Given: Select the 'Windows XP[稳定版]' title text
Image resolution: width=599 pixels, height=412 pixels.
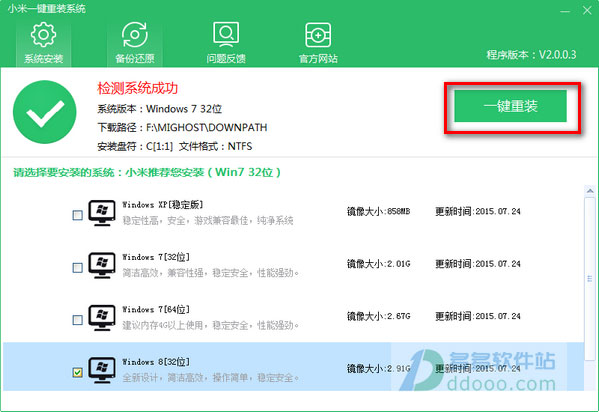Looking at the screenshot, I should click(x=163, y=204).
